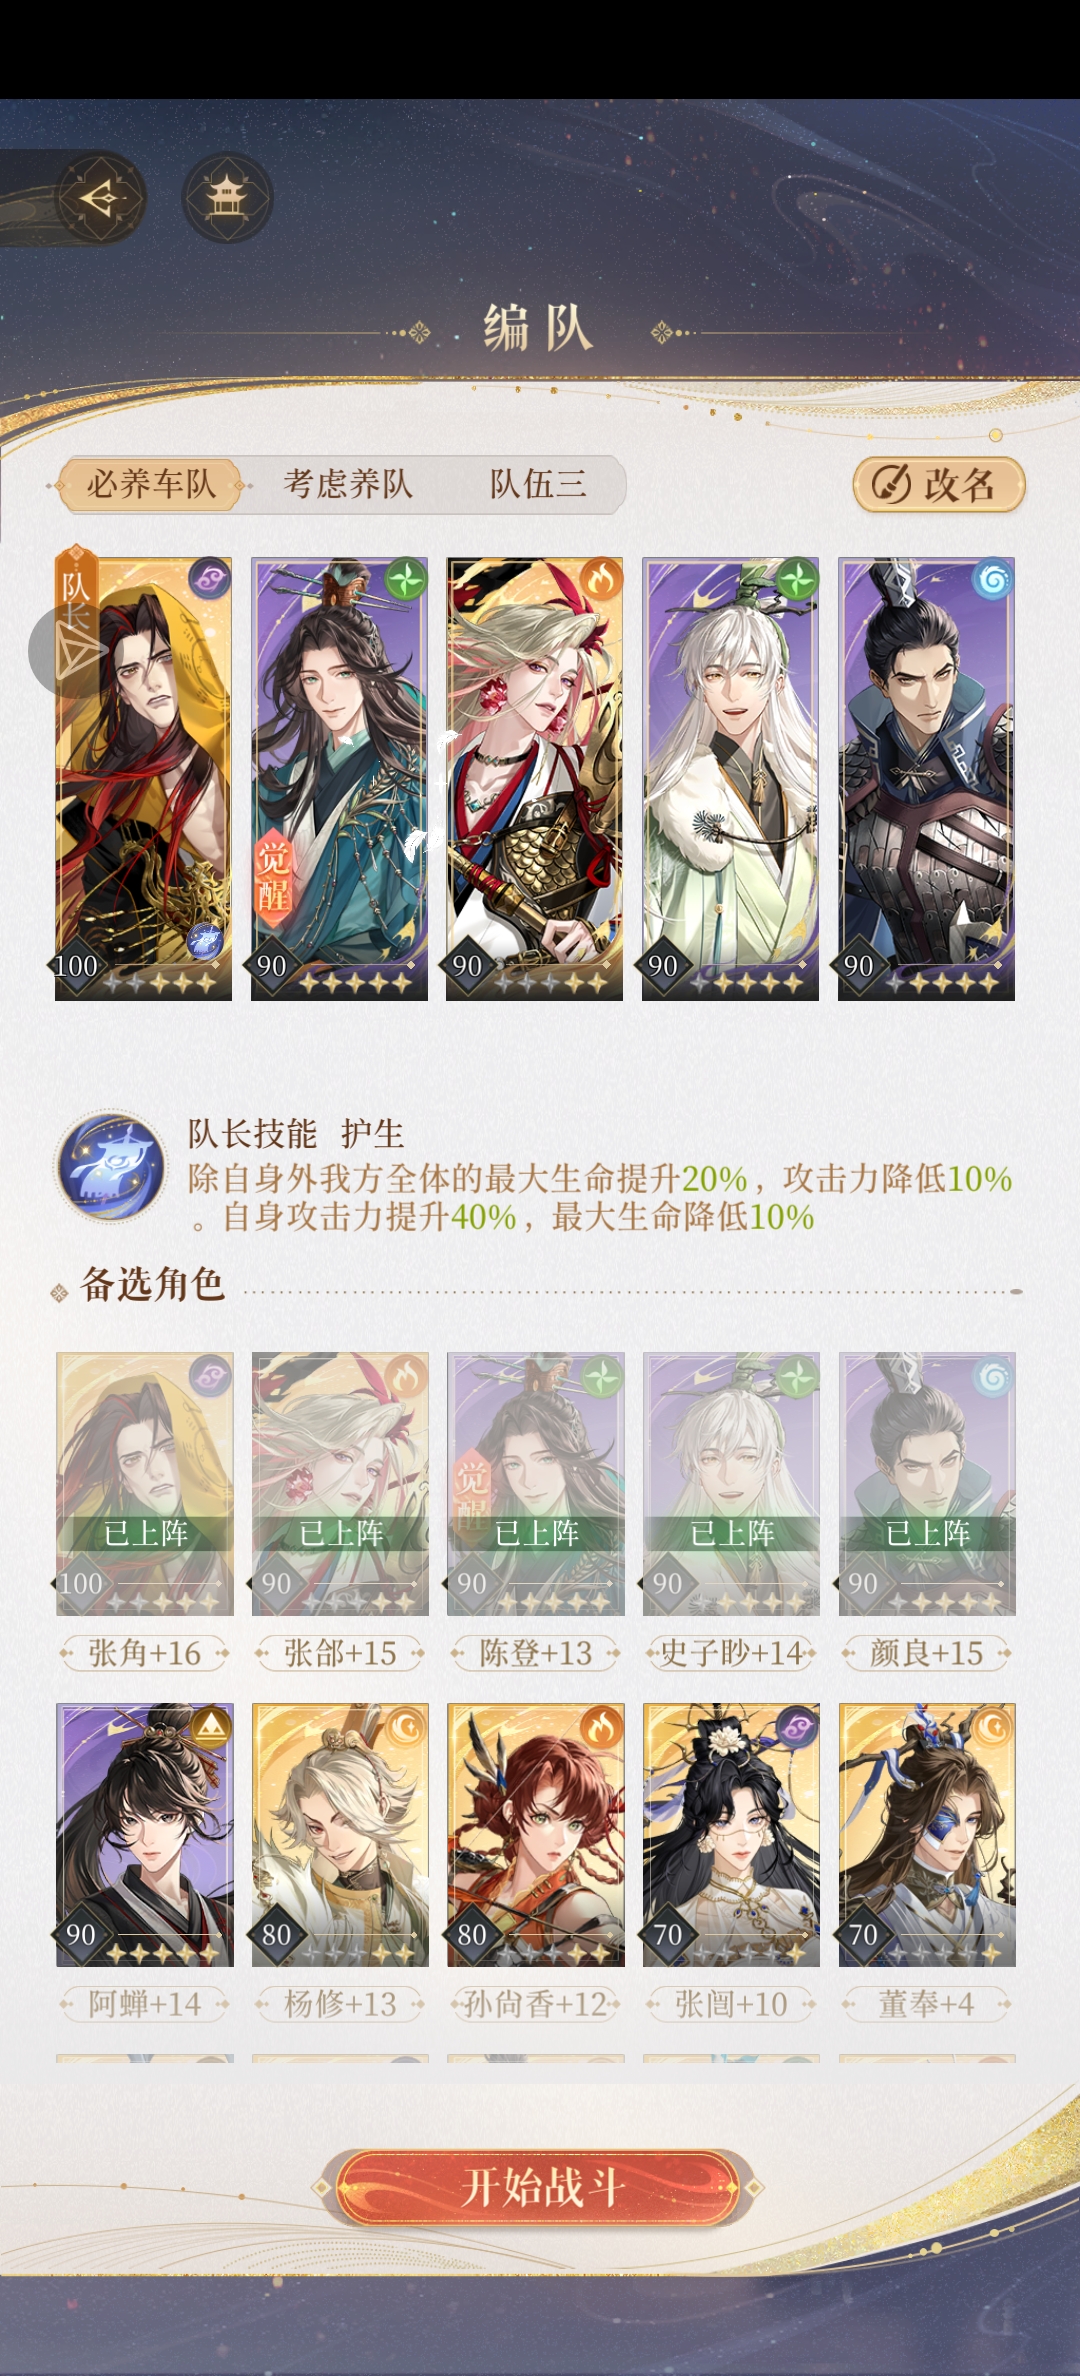Image resolution: width=1080 pixels, height=2376 pixels.
Task: Remove deployed 张角+16 in reserve list
Action: point(145,1484)
